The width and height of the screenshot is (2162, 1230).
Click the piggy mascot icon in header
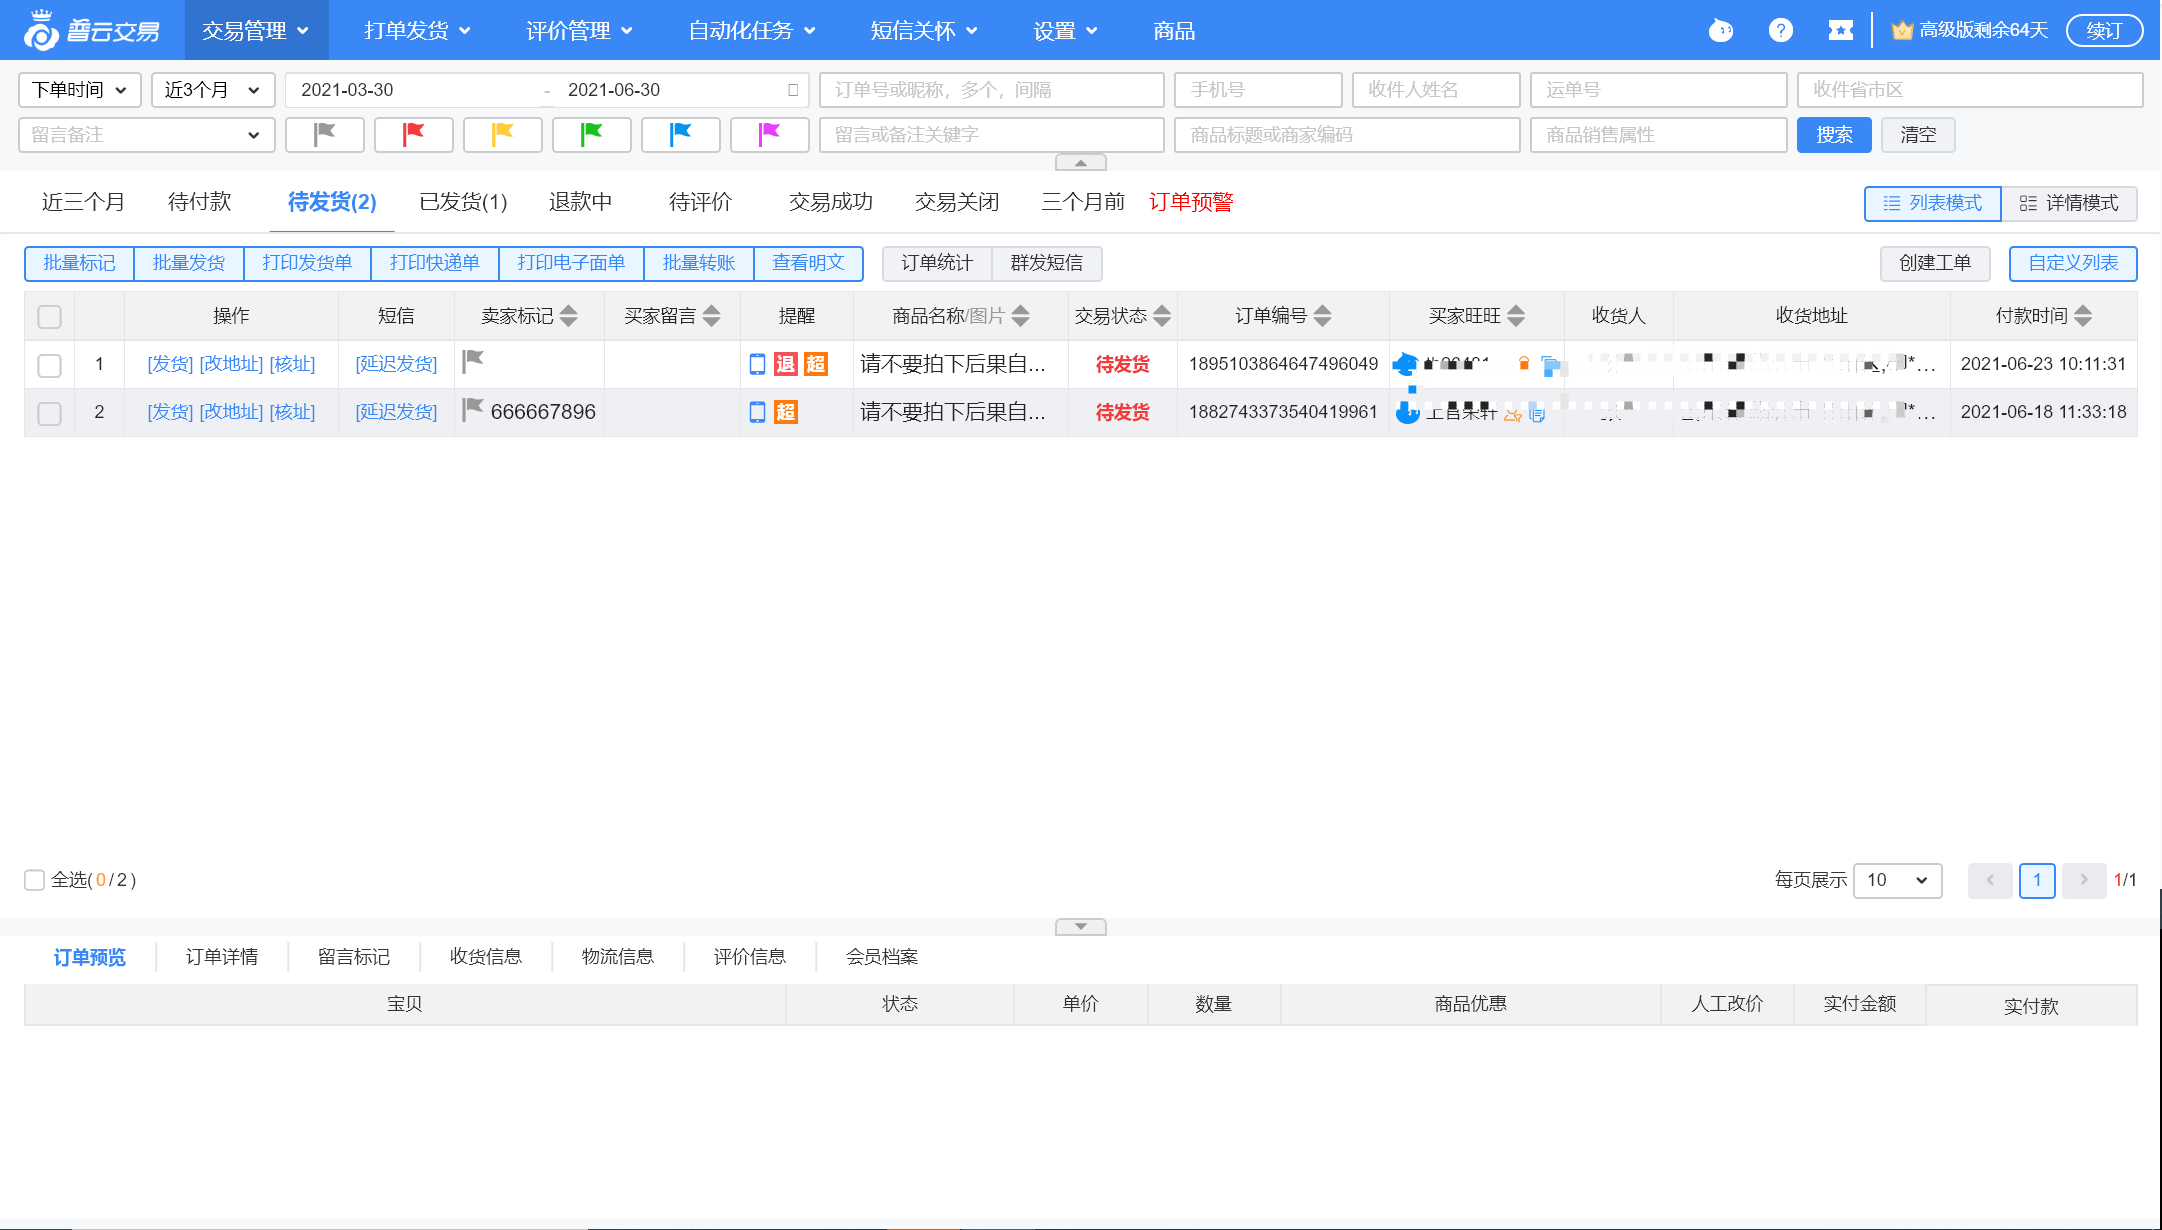1720,30
